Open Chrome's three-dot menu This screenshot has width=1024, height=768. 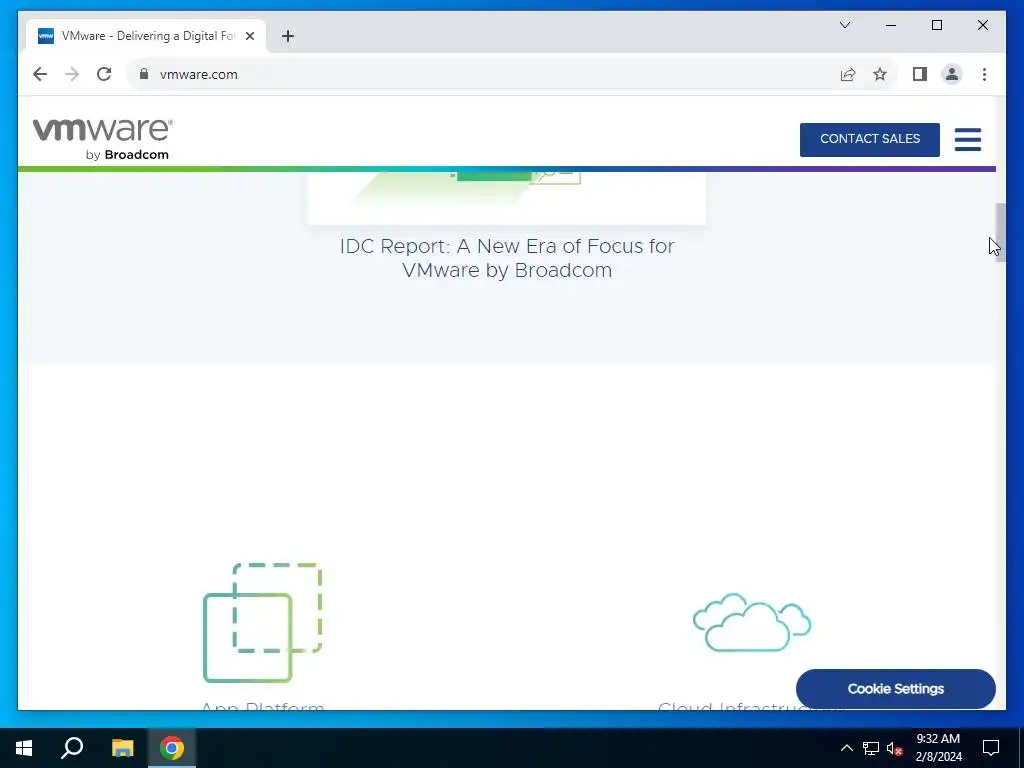(x=984, y=74)
